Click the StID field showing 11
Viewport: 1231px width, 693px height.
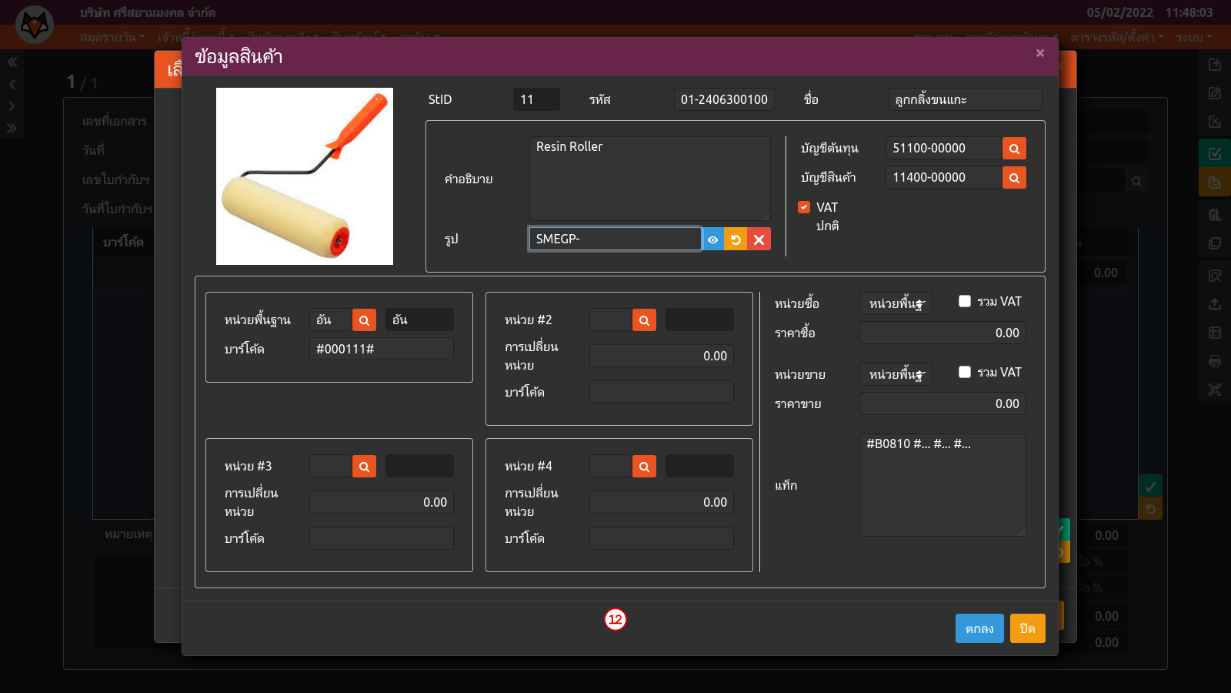536,100
